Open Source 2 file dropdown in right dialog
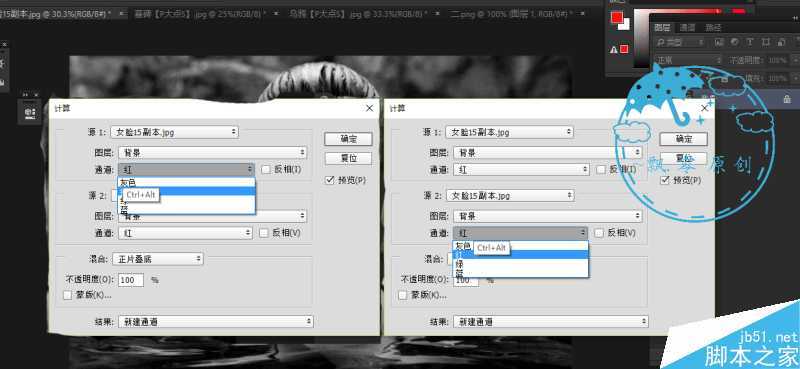 [x=510, y=195]
